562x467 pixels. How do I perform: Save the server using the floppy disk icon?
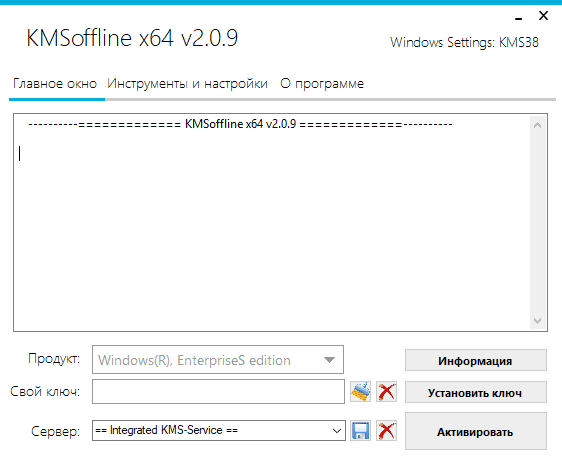[361, 430]
